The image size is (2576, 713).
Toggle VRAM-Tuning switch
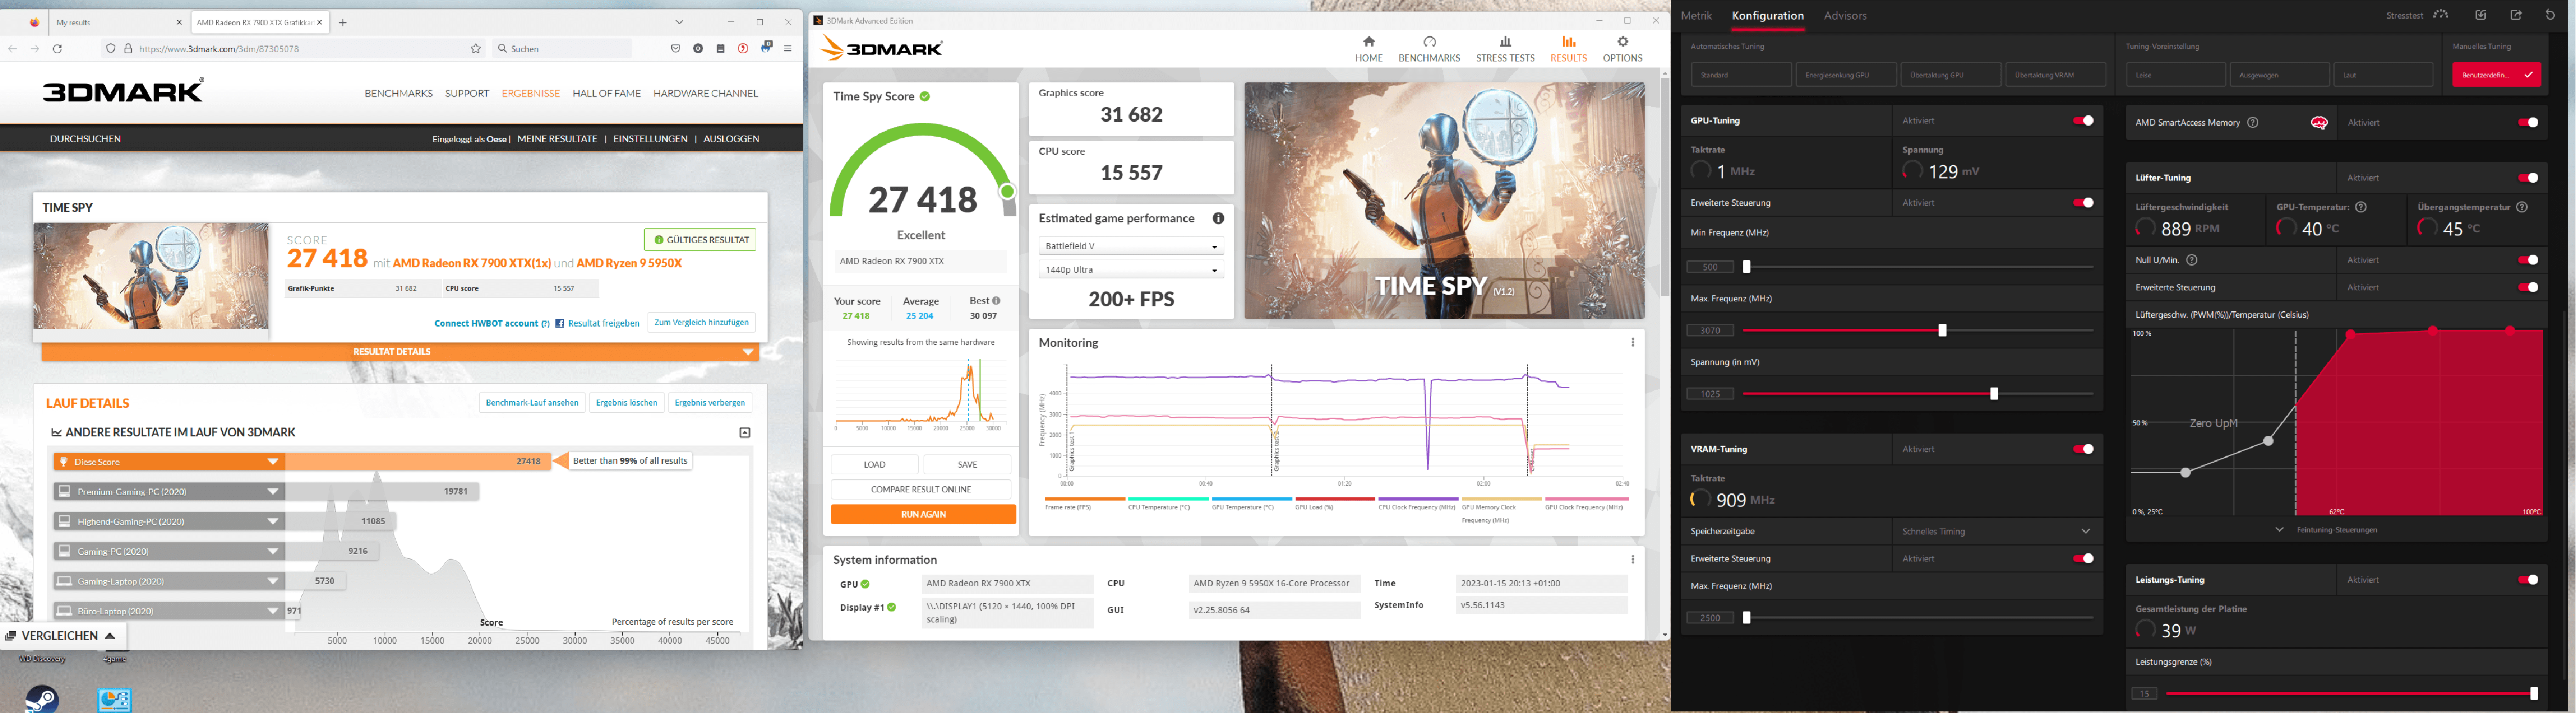click(x=2084, y=449)
